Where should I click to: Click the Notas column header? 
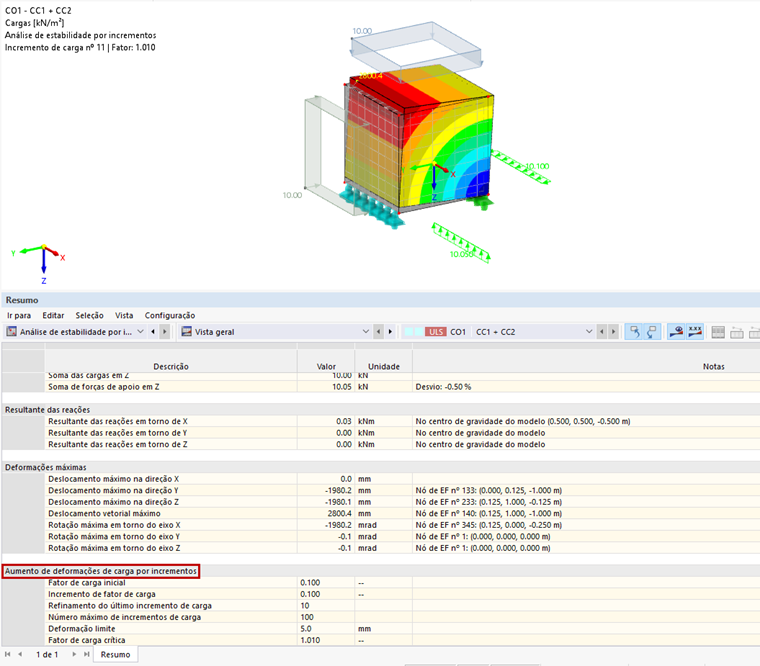pos(713,366)
